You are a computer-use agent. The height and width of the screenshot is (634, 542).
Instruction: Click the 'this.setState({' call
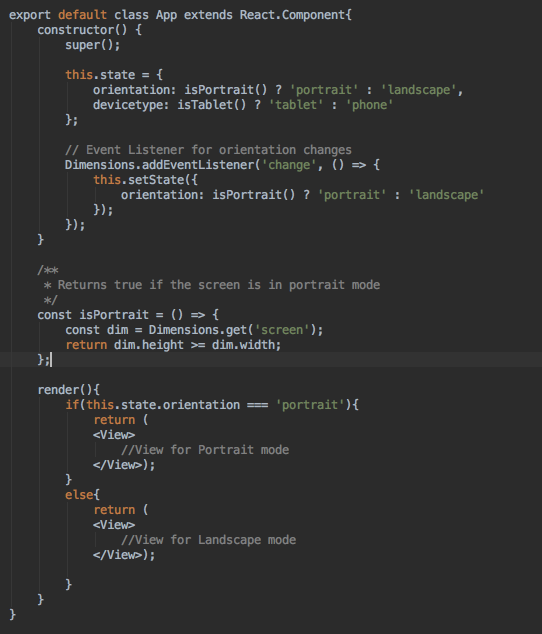[146, 180]
